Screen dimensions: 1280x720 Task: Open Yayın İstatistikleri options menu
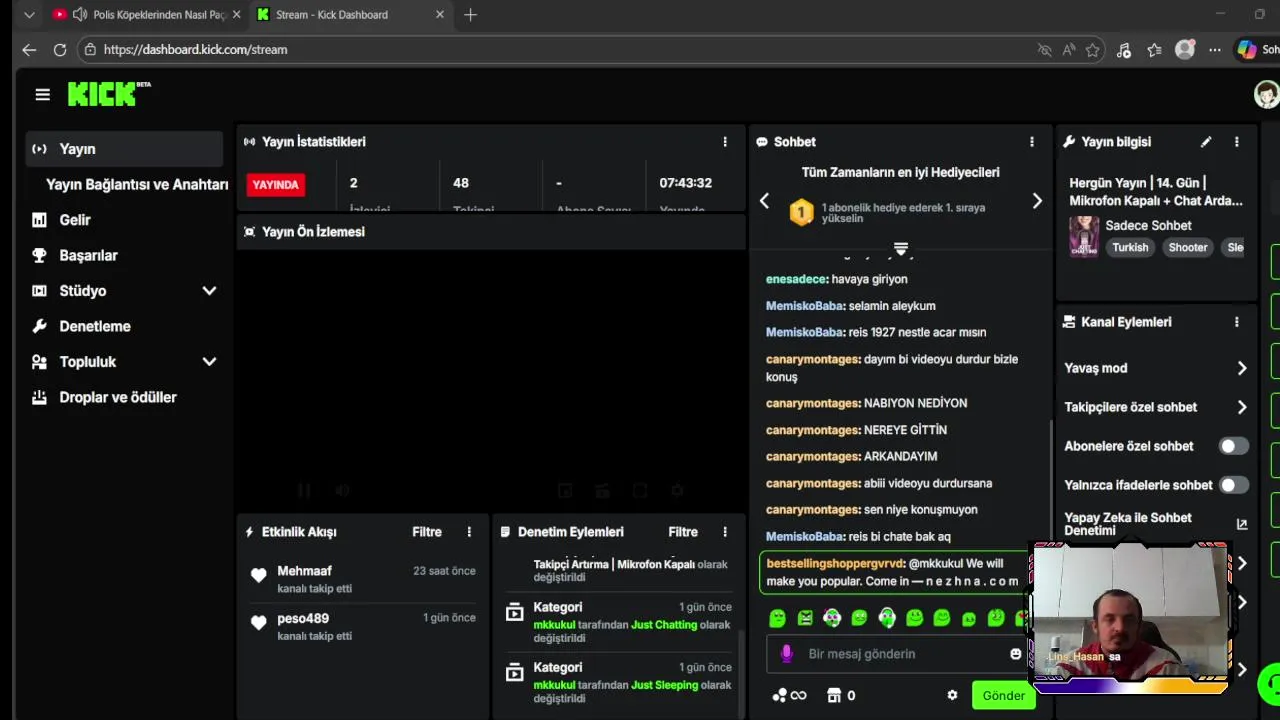[725, 142]
